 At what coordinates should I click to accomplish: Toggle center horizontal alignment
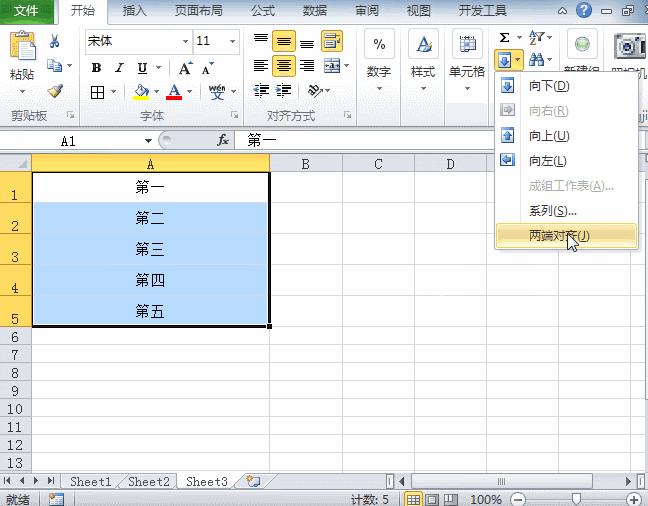click(284, 66)
